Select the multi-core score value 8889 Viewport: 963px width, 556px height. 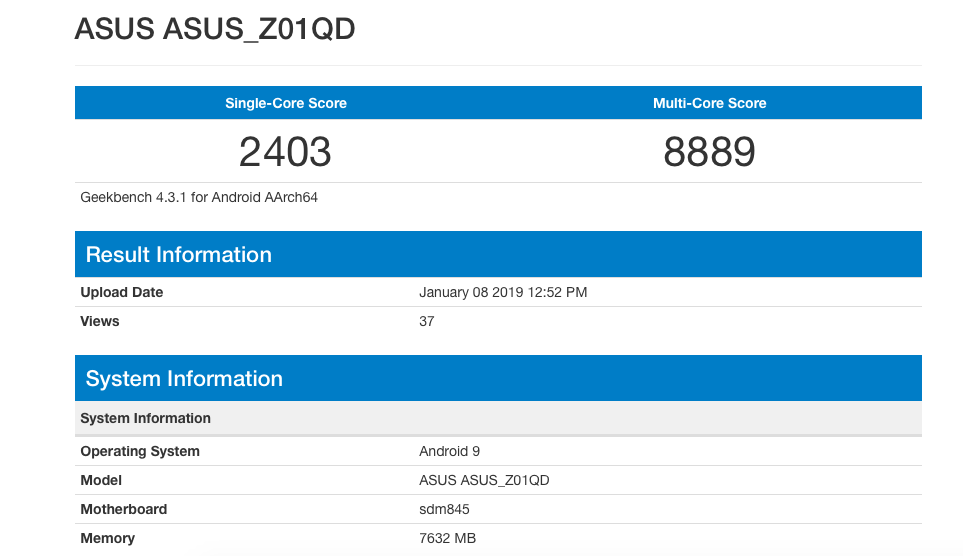click(x=709, y=152)
